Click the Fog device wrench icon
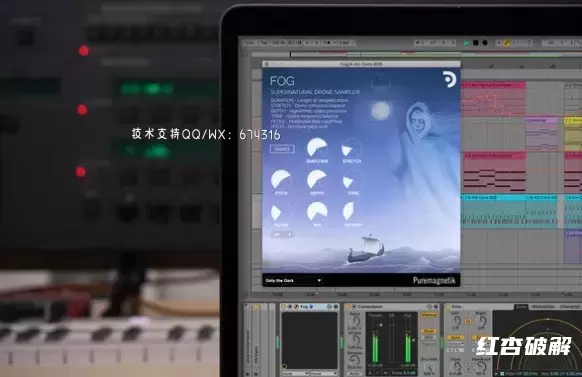Viewport: 582px width, 377px height. point(296,306)
